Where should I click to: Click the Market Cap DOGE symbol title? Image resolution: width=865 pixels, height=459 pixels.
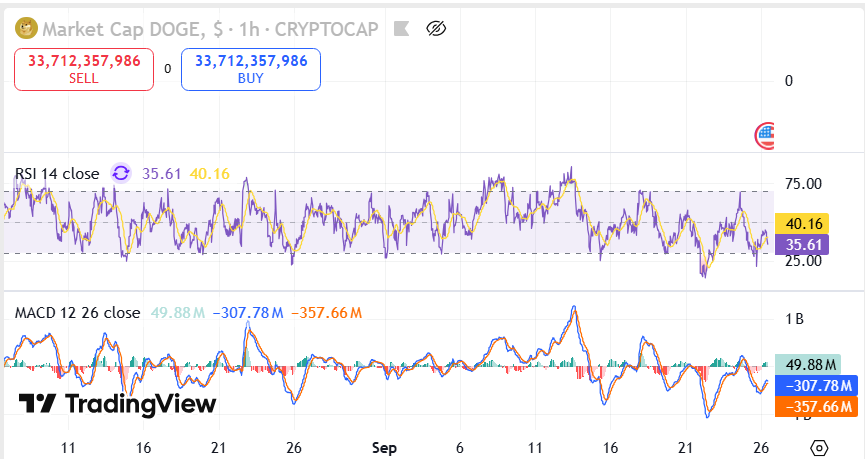(x=135, y=29)
